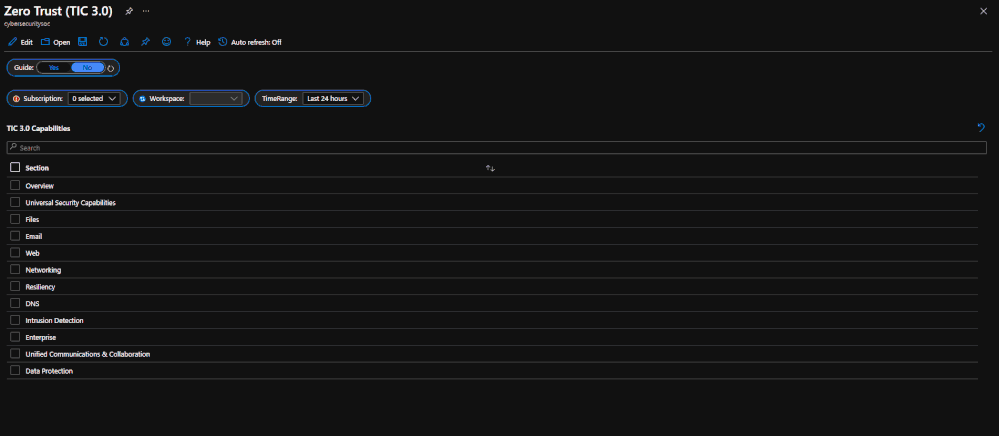
Task: Check the Resiliency row checkbox
Action: (15, 286)
